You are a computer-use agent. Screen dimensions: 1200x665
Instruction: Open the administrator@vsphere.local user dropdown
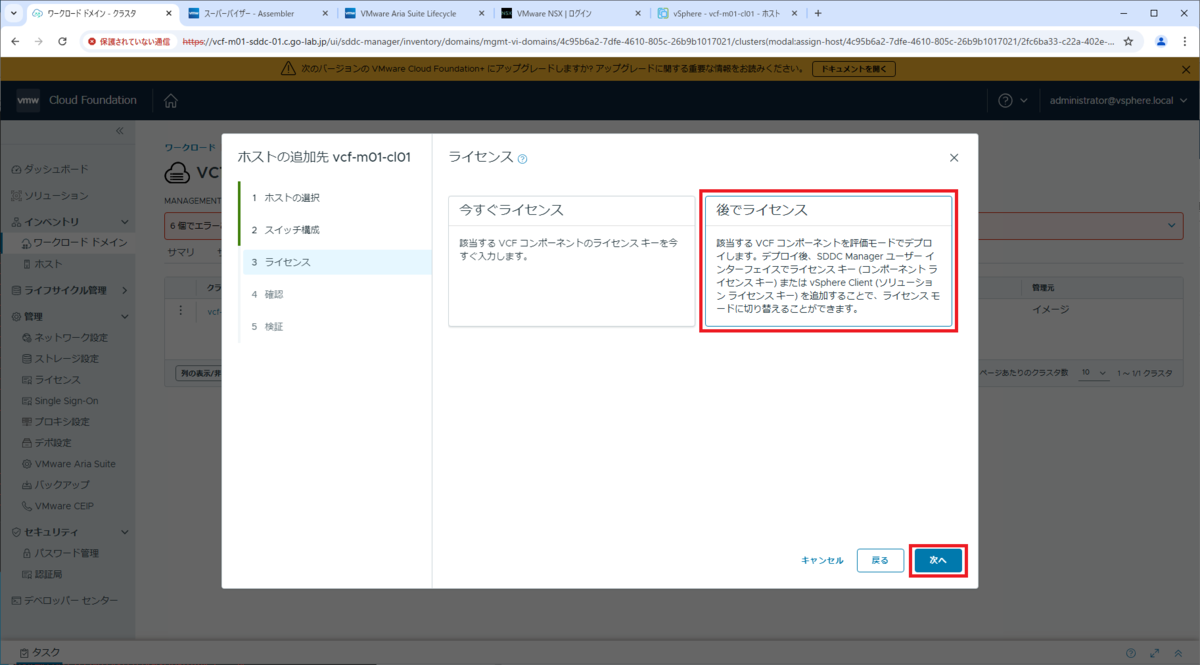pos(1118,101)
